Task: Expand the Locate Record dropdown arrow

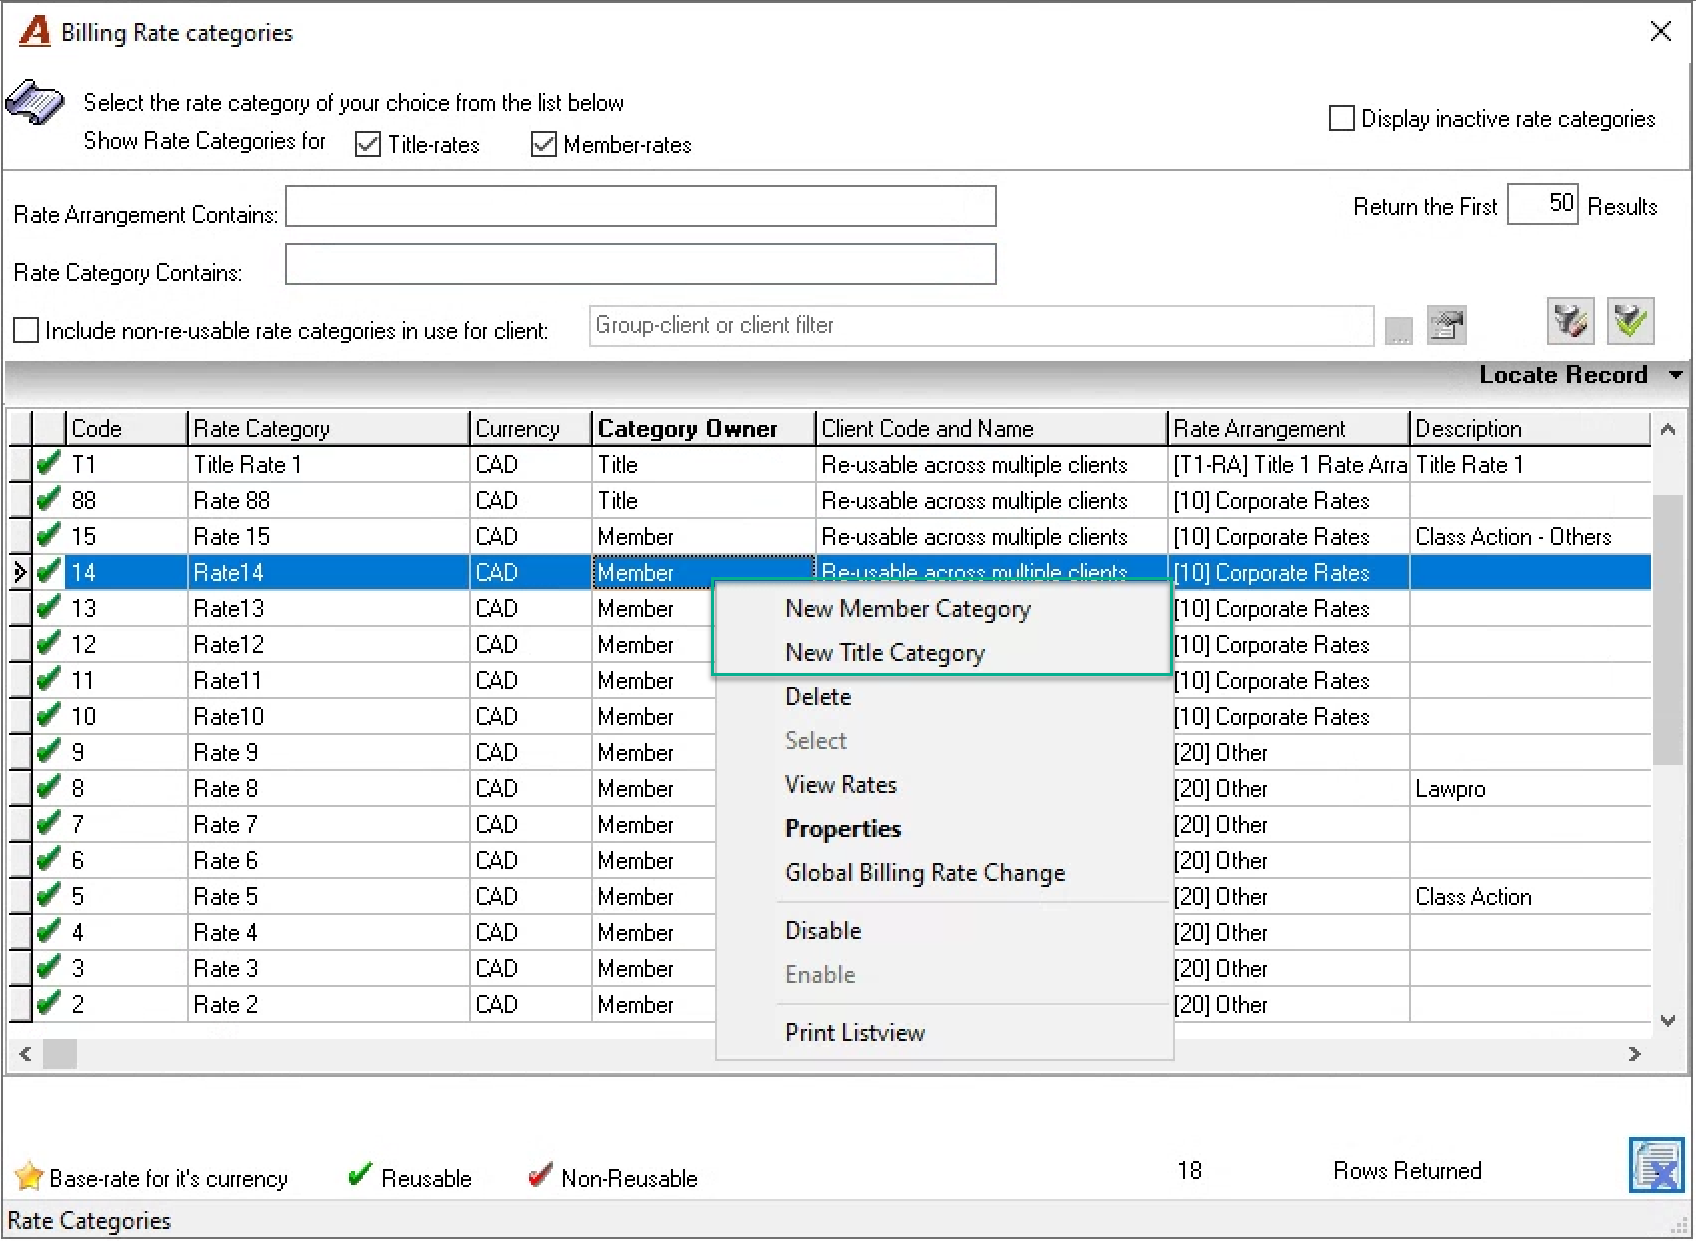Action: [x=1676, y=375]
